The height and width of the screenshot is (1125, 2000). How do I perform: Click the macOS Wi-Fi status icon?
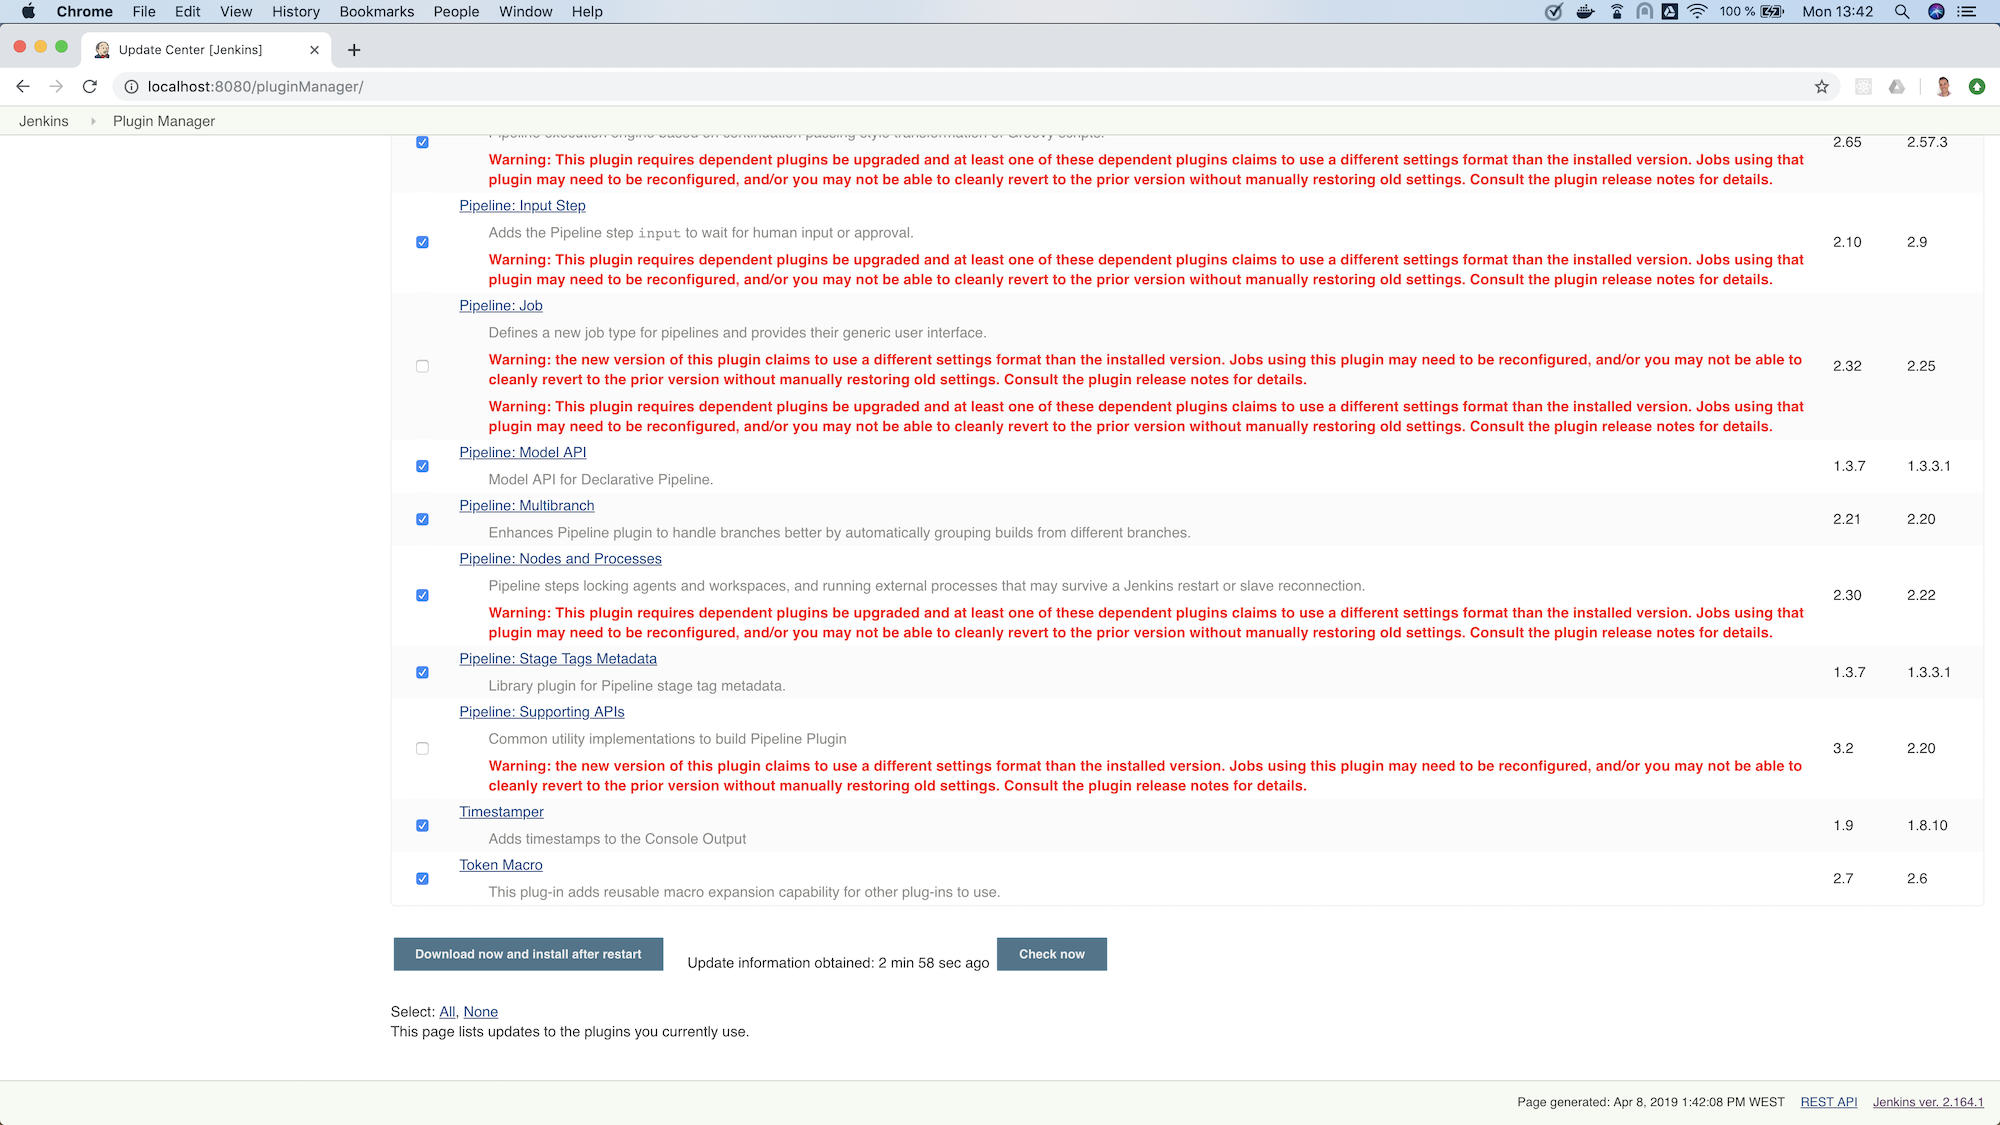click(x=1692, y=12)
